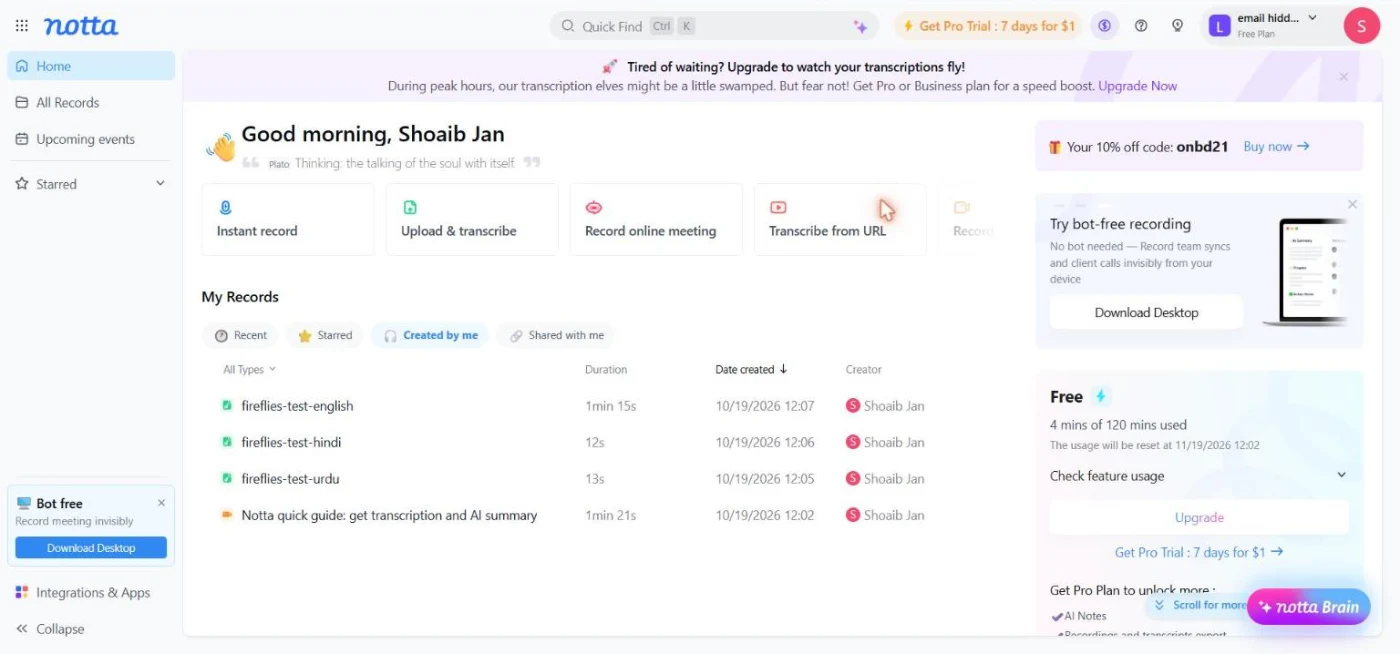
Task: Open All Records in sidebar
Action: 91,103
